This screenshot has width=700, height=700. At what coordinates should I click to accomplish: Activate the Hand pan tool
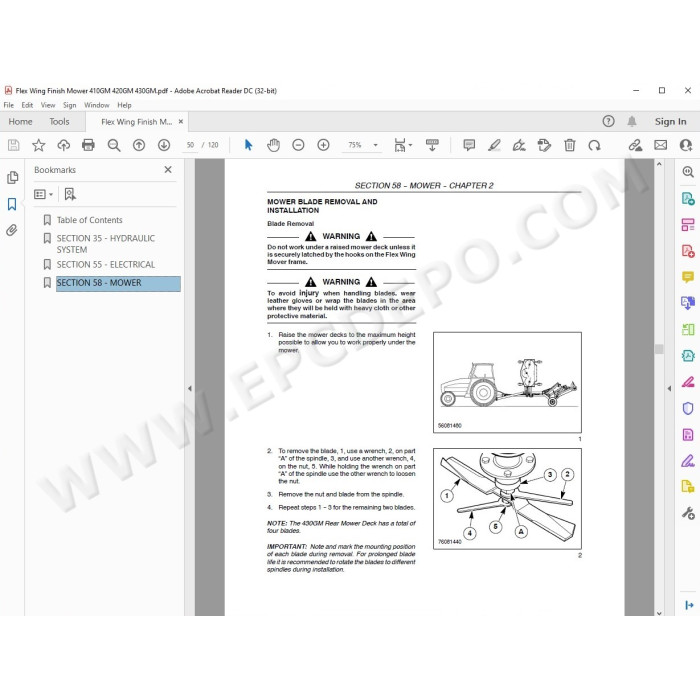point(273,145)
